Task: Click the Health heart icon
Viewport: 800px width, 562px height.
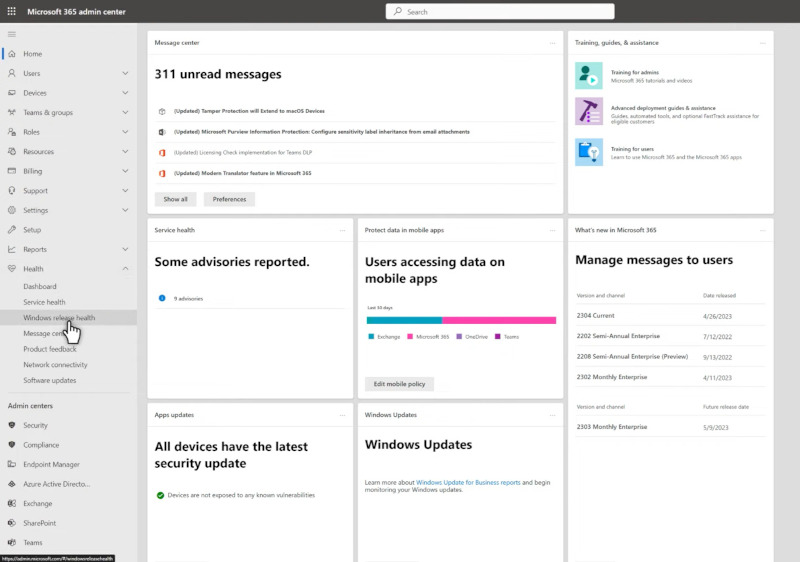Action: coord(12,269)
